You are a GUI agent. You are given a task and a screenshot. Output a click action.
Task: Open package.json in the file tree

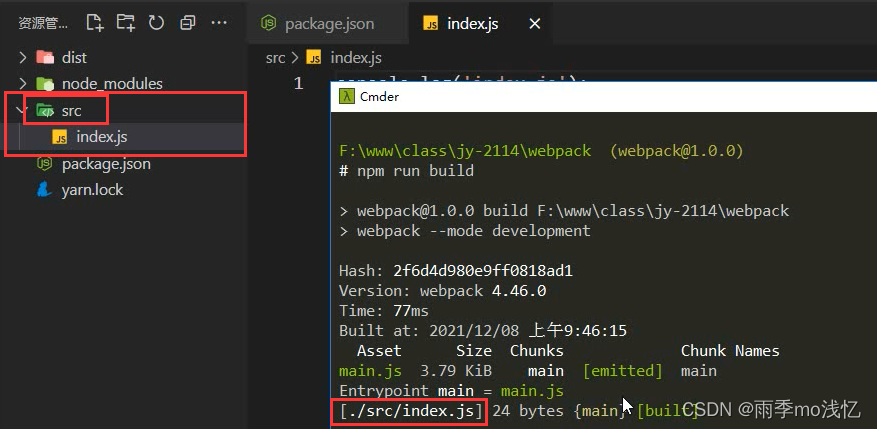pos(123,164)
